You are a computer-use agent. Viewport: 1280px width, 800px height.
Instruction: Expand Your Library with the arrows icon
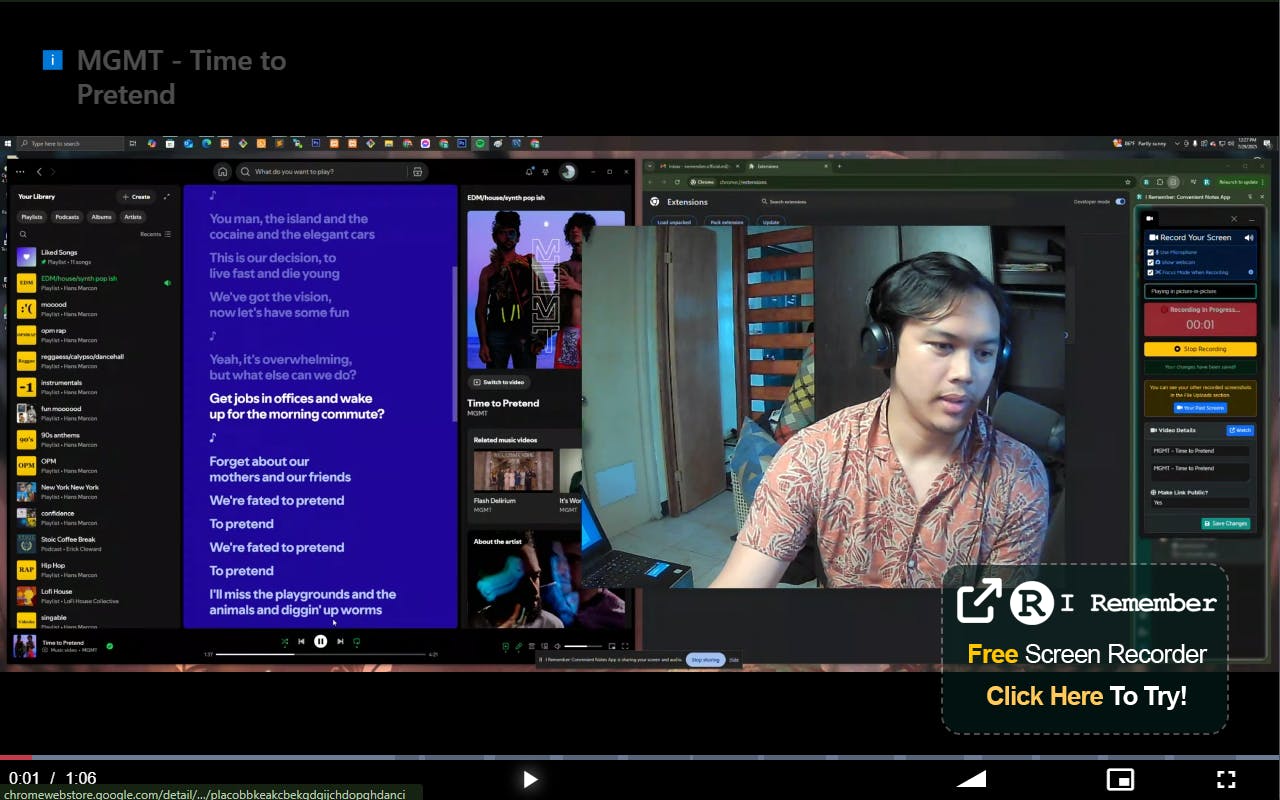[x=167, y=197]
